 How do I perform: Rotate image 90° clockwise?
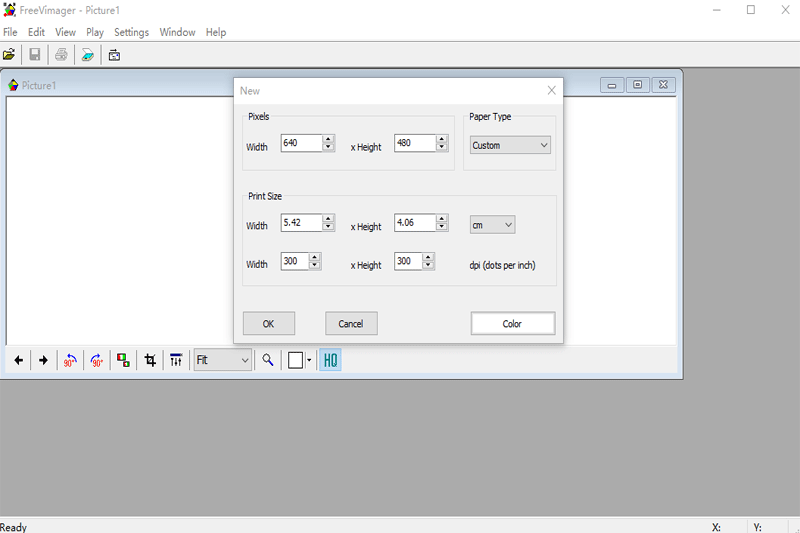click(x=97, y=360)
